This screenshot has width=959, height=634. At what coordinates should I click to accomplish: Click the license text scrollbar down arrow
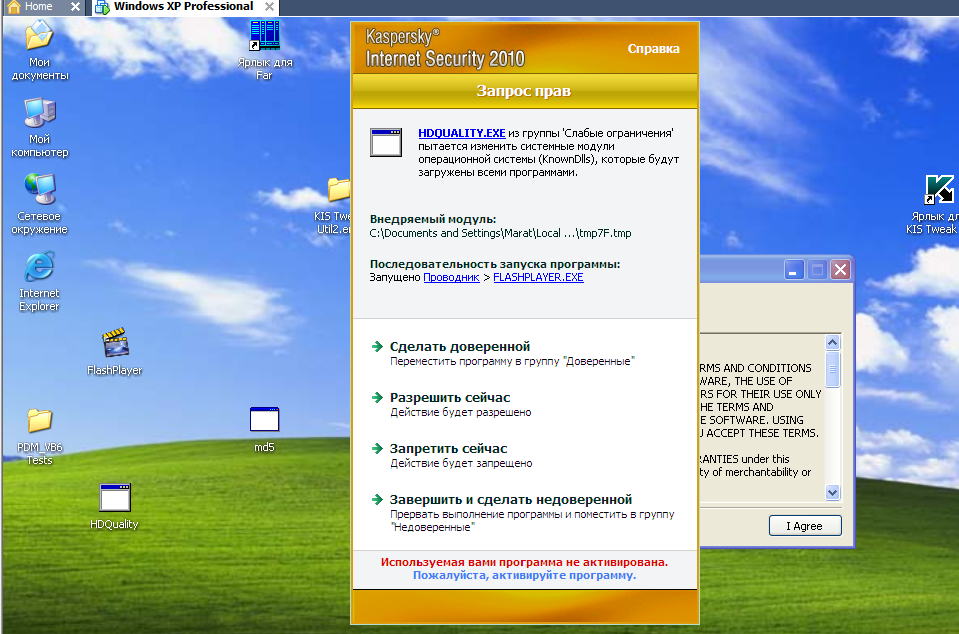[x=832, y=492]
